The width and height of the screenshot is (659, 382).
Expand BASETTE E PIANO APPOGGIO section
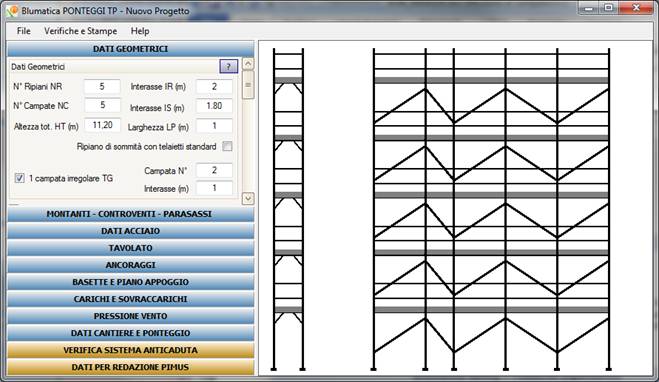[130, 282]
